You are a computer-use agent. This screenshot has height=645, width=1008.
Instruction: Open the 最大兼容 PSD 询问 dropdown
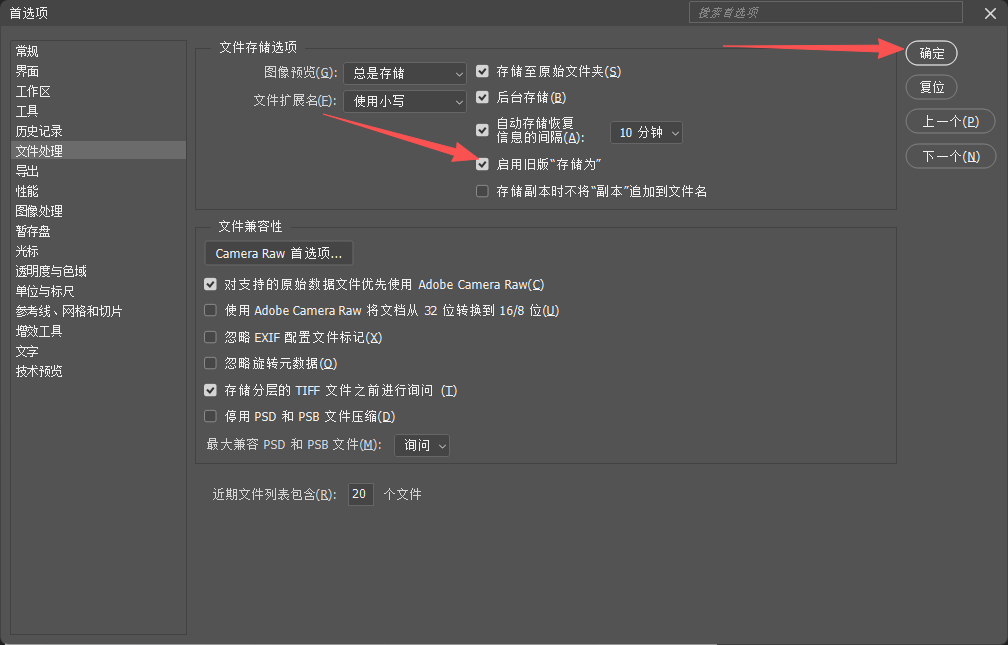(422, 446)
